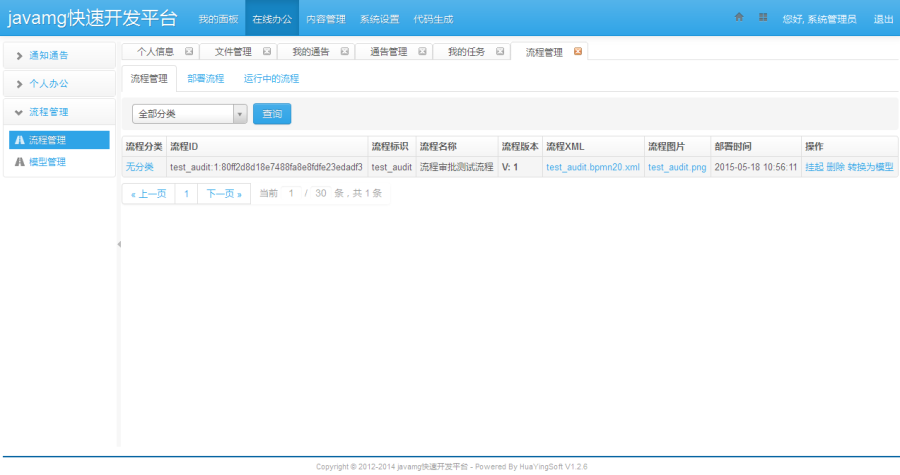Switch to 部署流程 sub-tab

pyautogui.click(x=205, y=79)
